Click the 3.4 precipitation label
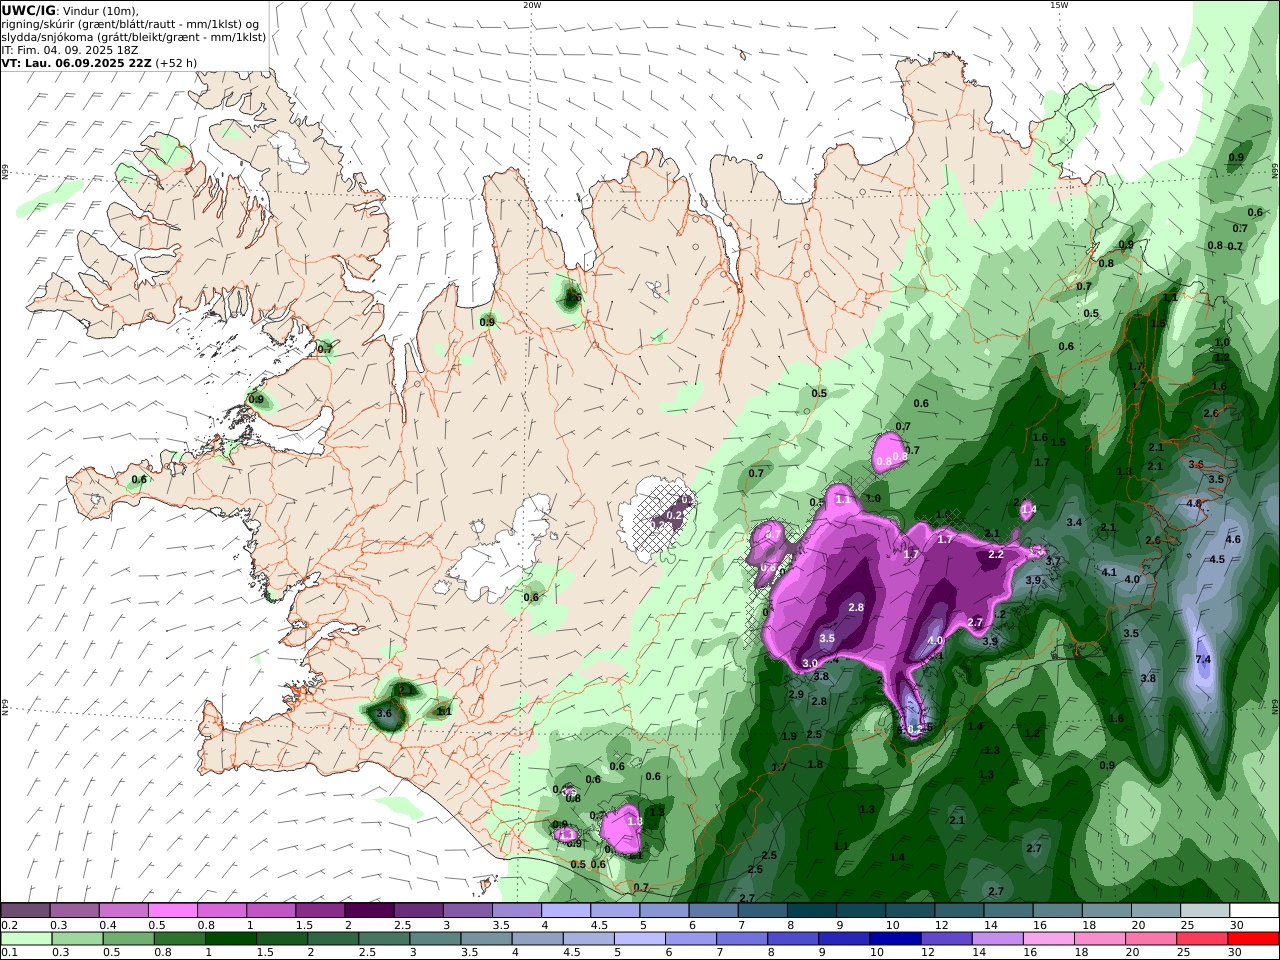This screenshot has width=1280, height=960. click(1074, 522)
